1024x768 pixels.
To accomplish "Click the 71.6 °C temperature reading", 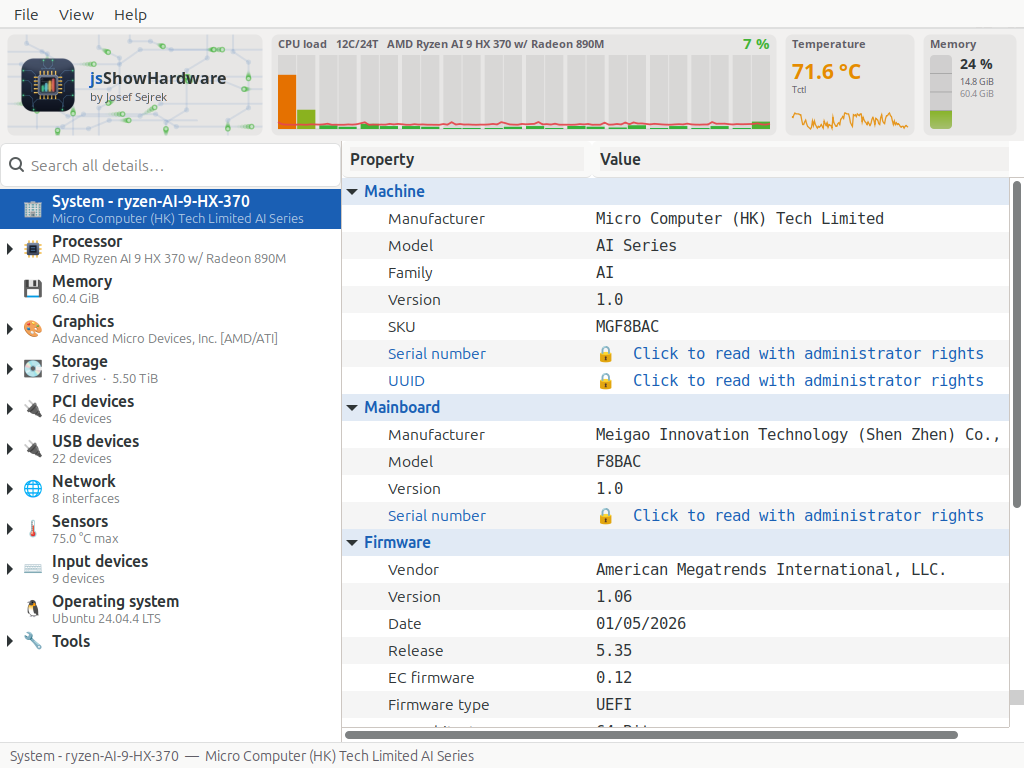I will click(826, 71).
